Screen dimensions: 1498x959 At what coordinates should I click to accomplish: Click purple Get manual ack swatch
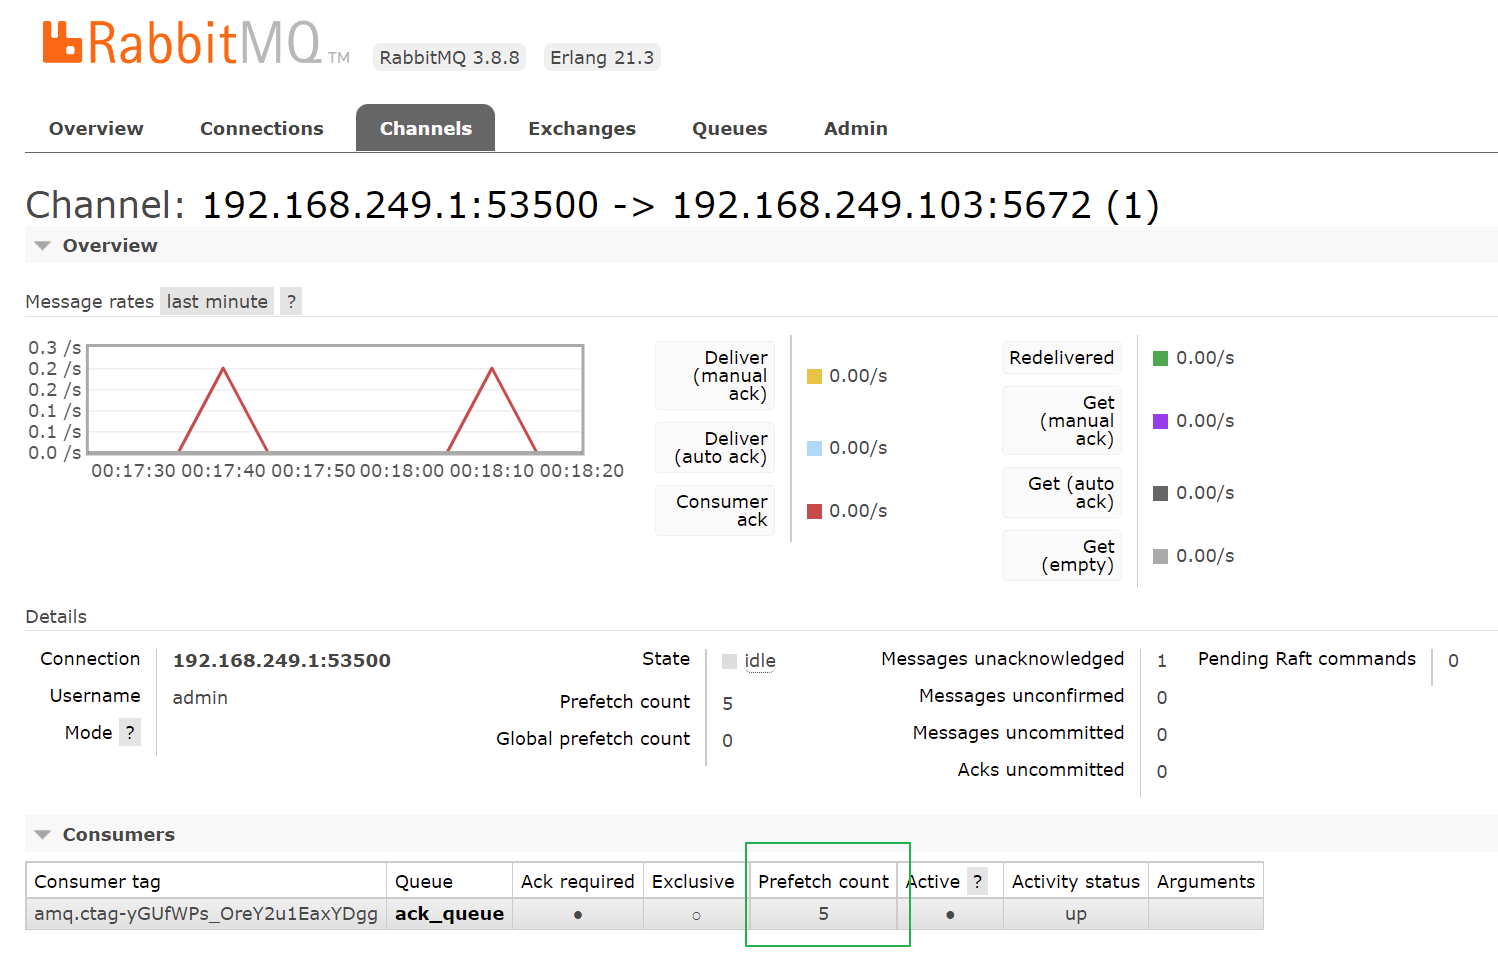pyautogui.click(x=1160, y=421)
